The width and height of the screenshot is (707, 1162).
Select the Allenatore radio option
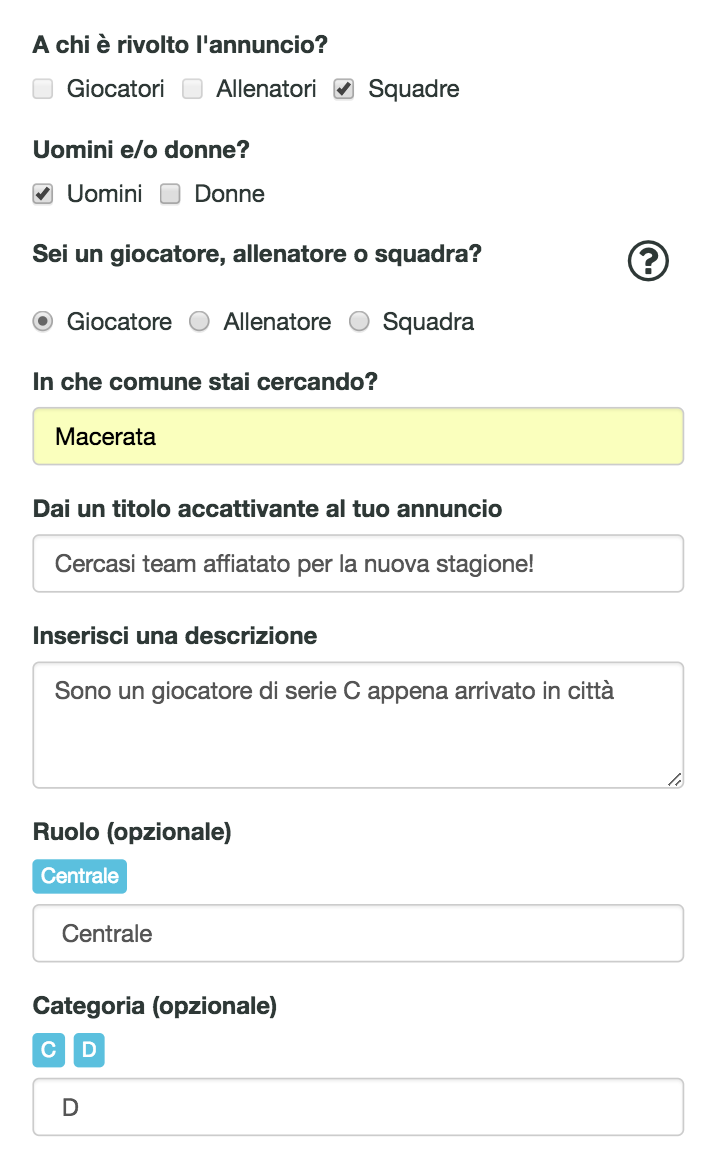[199, 321]
